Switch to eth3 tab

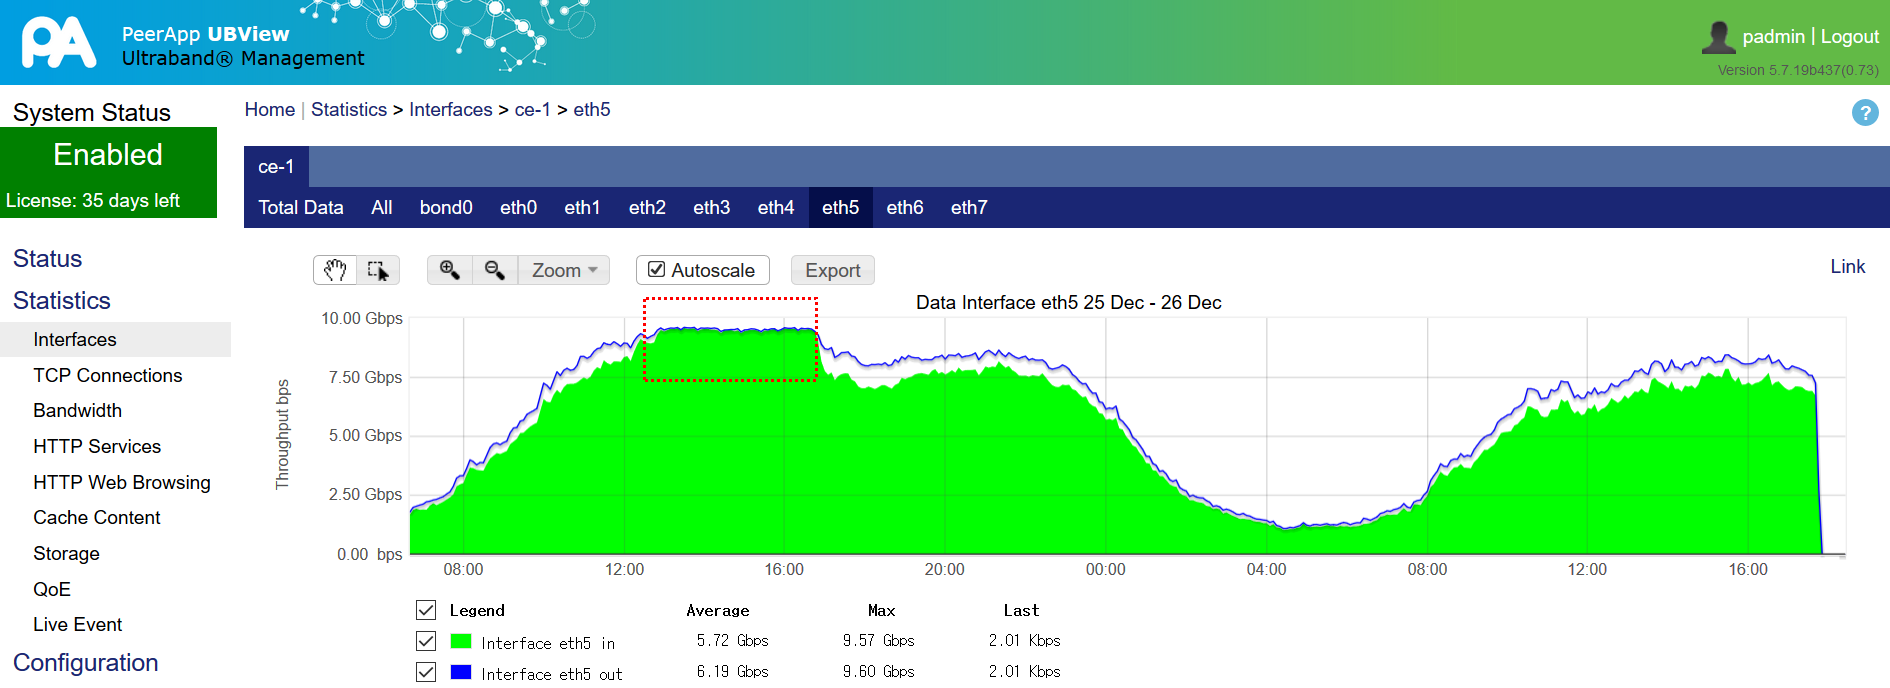tap(712, 207)
